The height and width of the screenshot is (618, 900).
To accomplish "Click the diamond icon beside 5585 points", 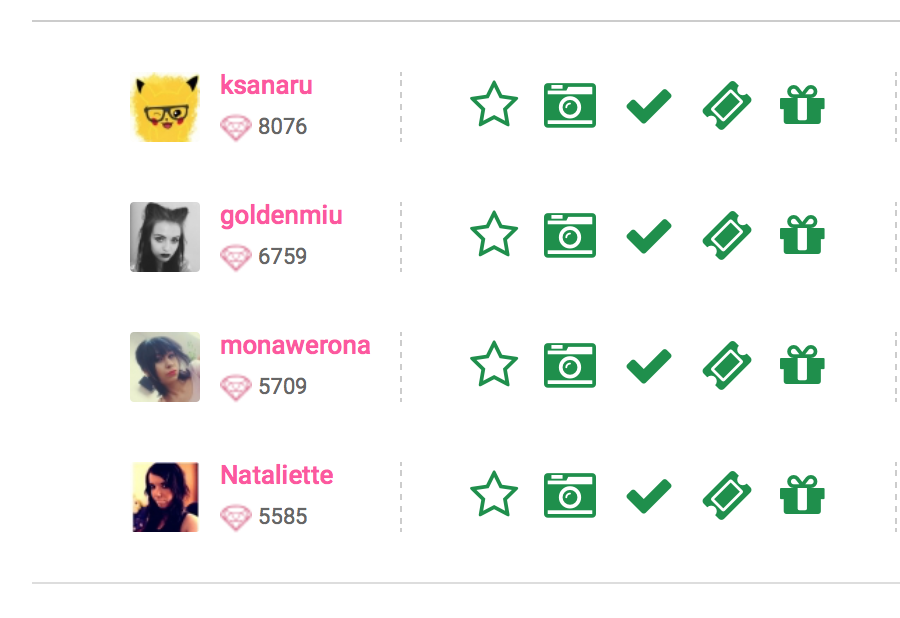I will (235, 517).
